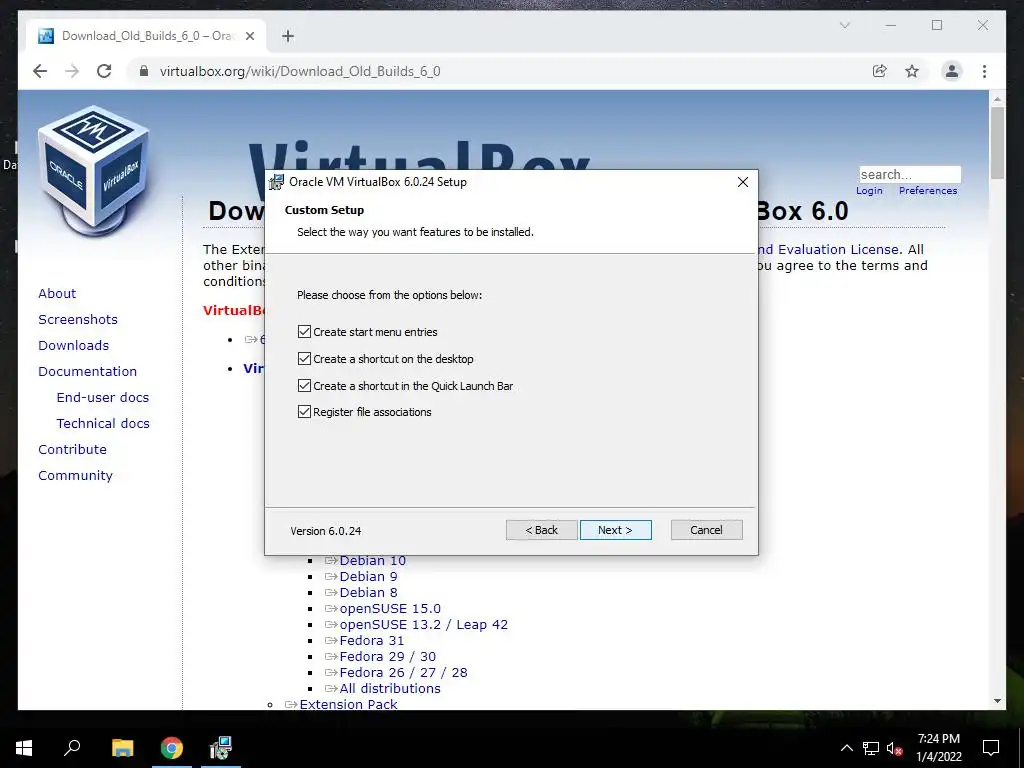Click the Chrome forward arrow
Viewport: 1024px width, 768px height.
[72, 71]
